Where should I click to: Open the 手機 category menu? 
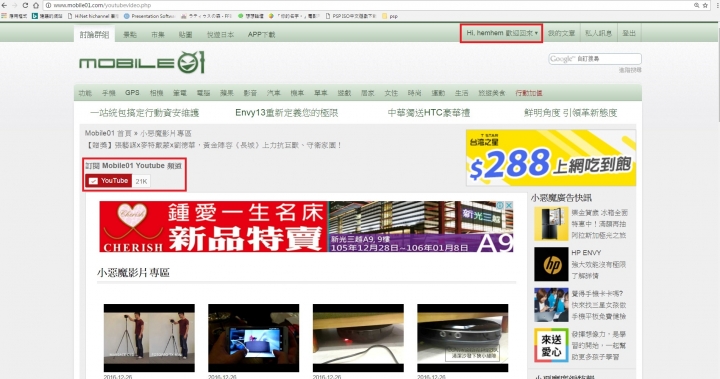(109, 93)
